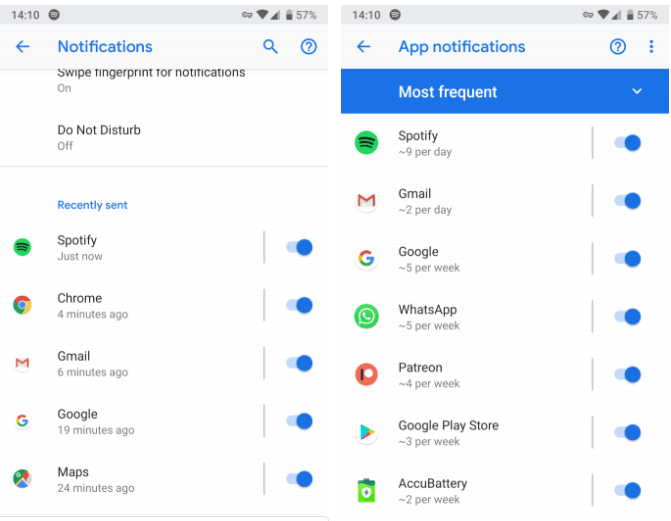Tap the WhatsApp app icon
This screenshot has height=521, width=671.
[367, 317]
